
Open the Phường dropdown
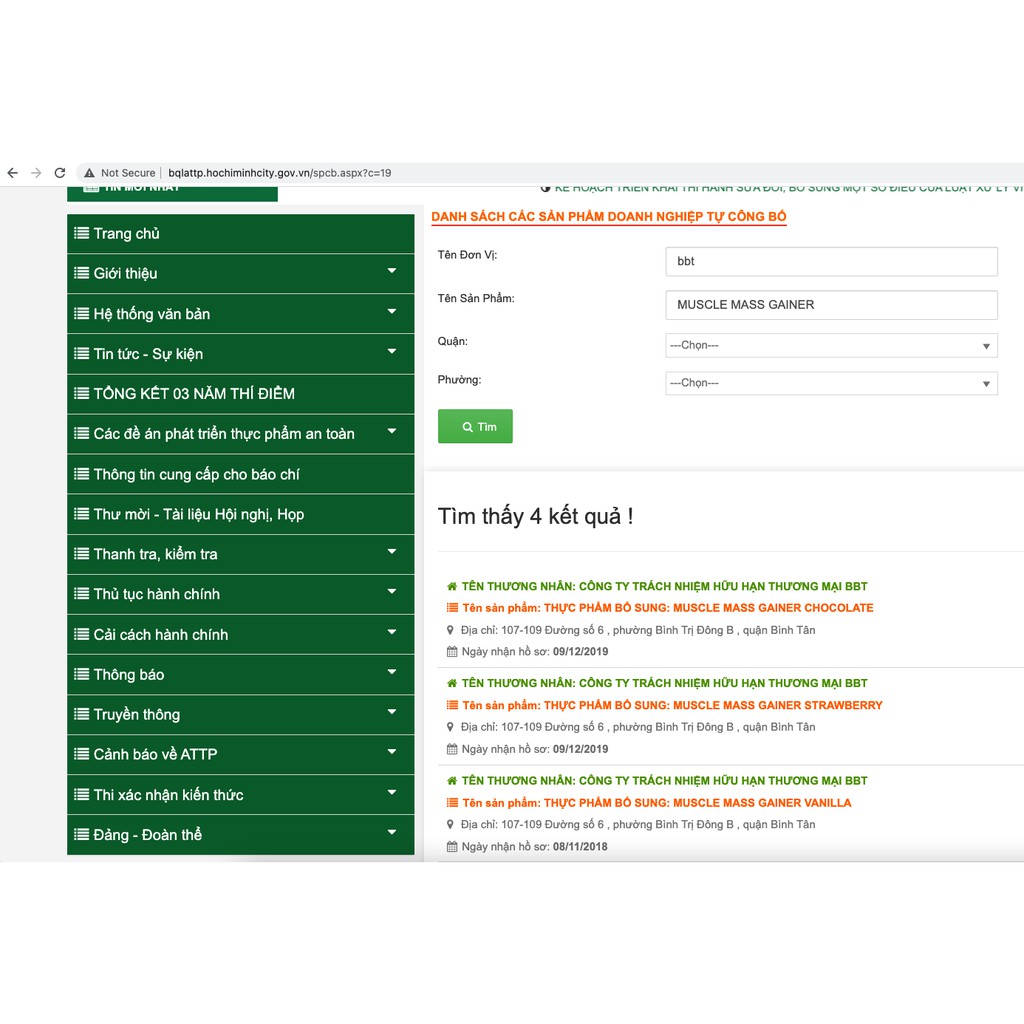831,383
